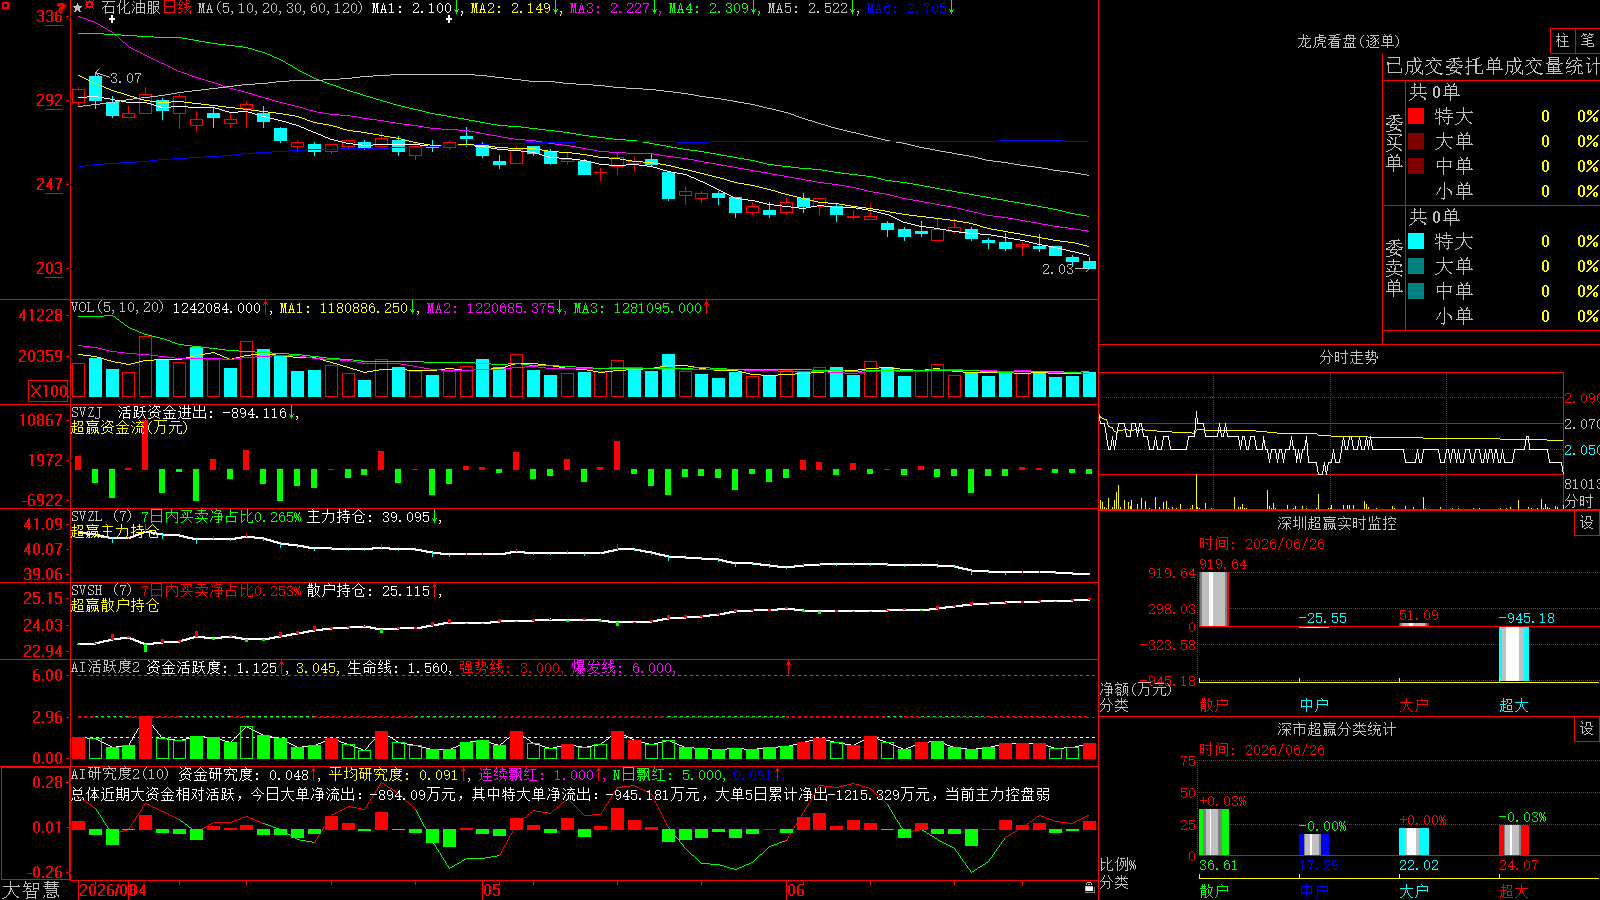Select the cyan 特大 sell order swatch
The image size is (1600, 900).
1416,241
